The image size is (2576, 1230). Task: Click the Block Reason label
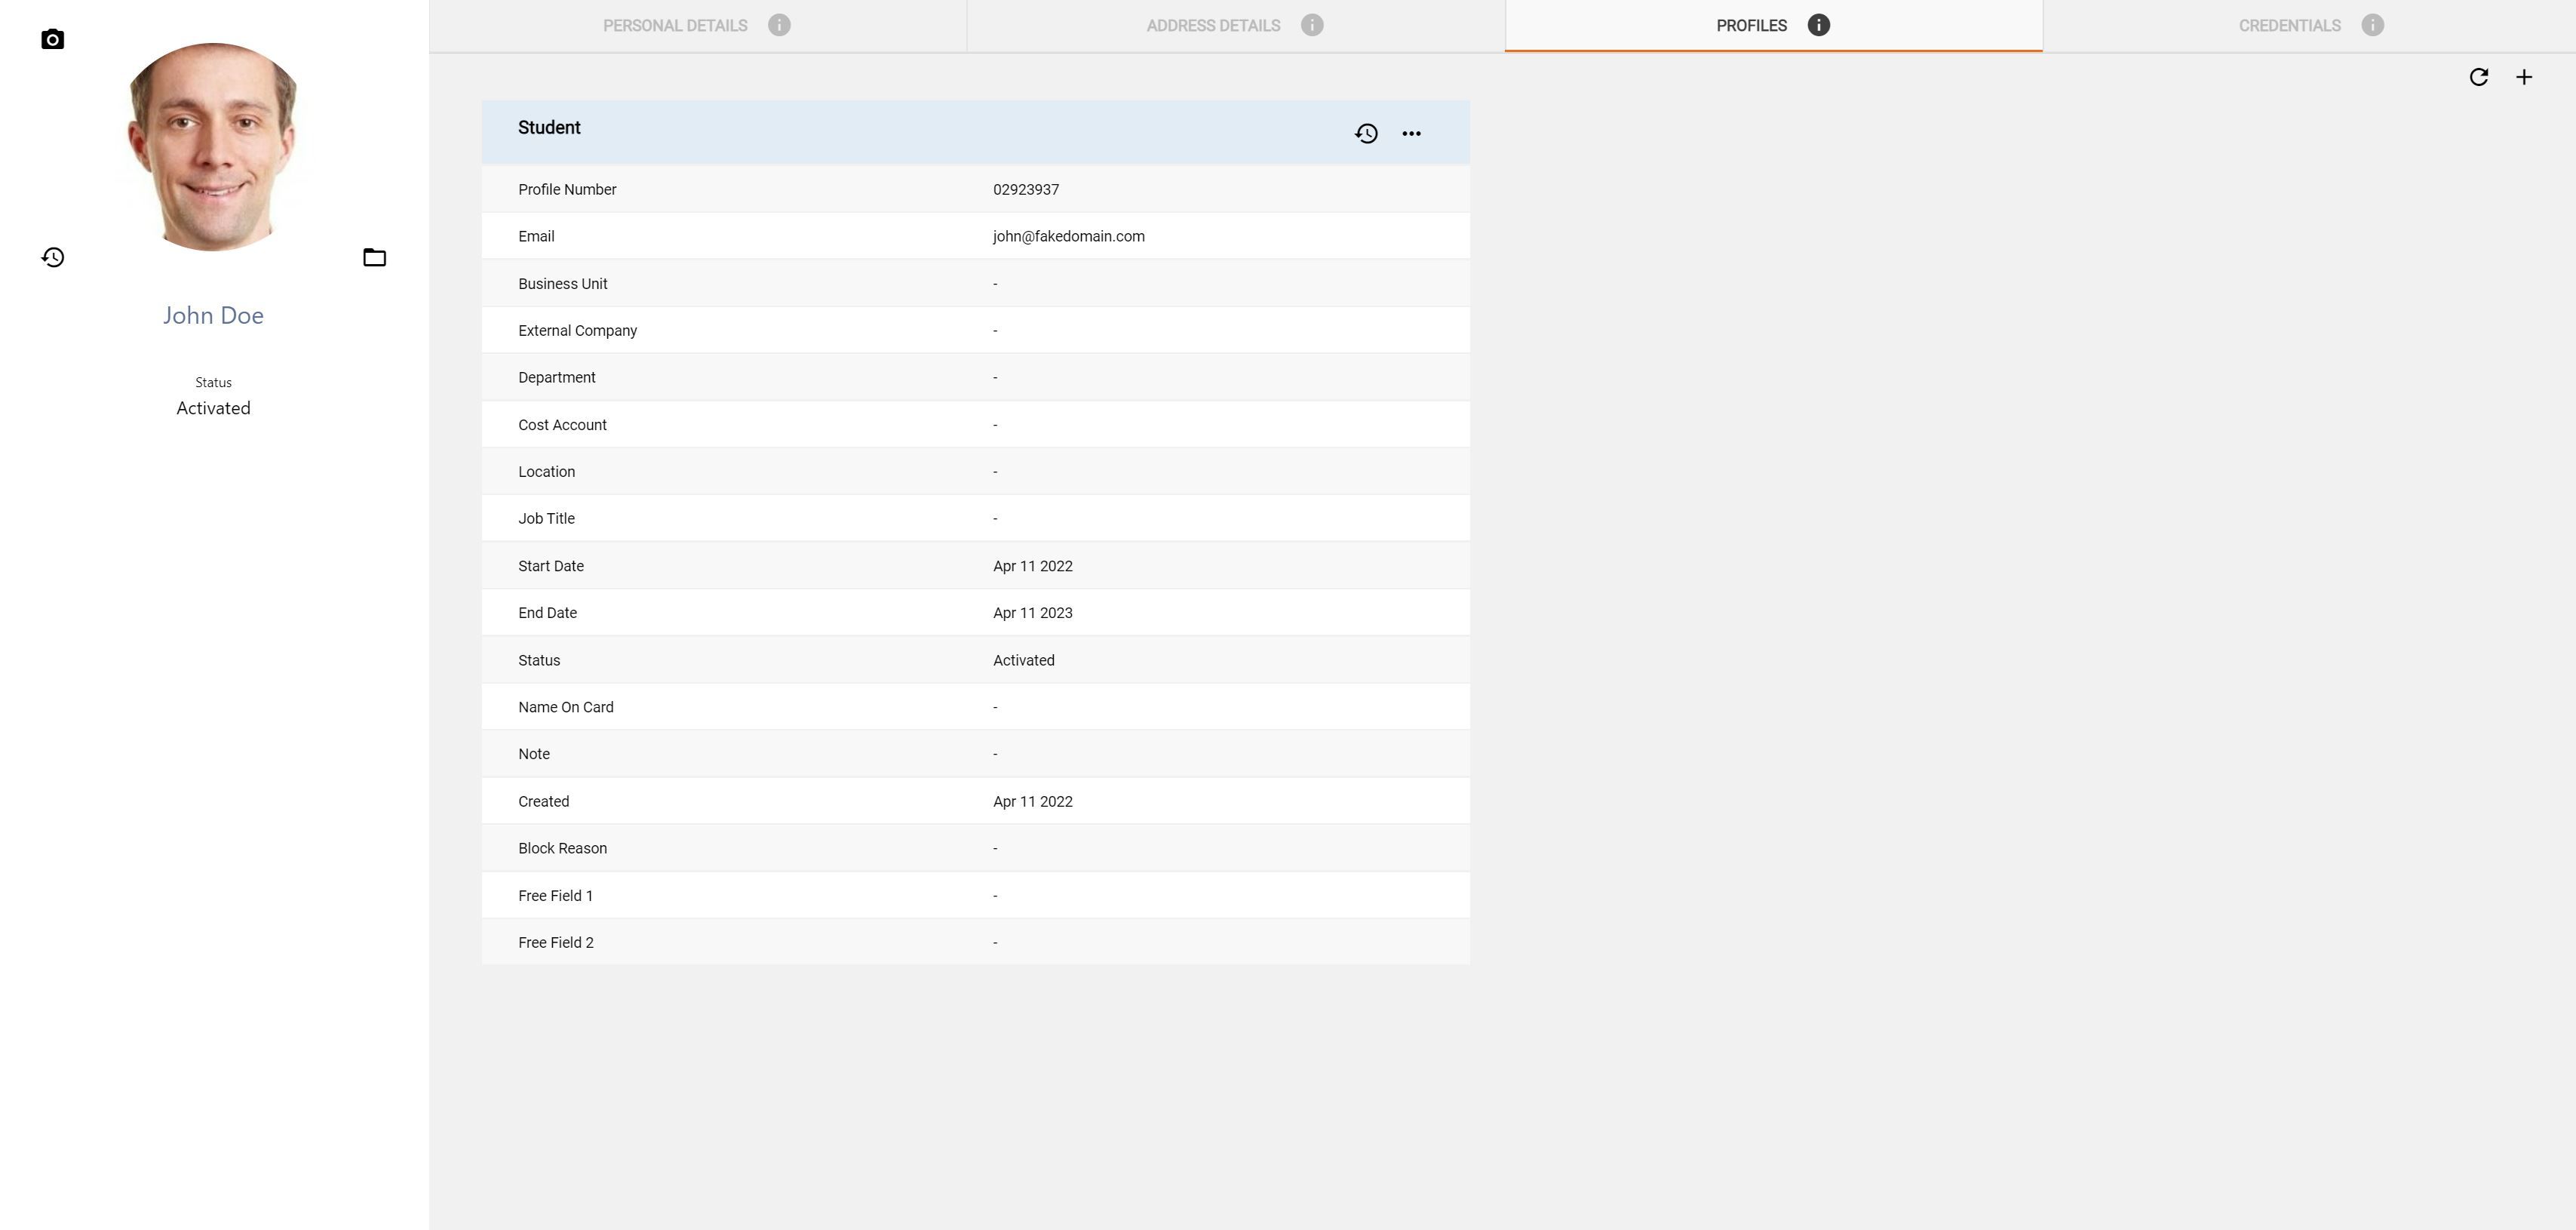click(563, 849)
